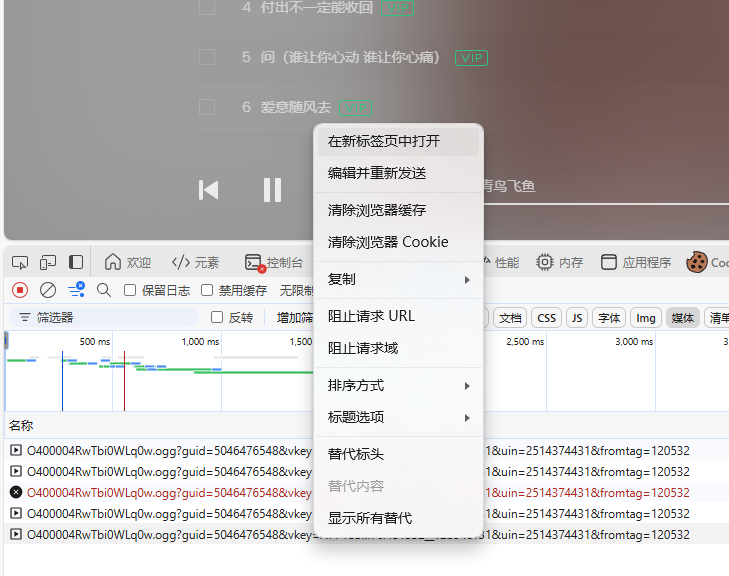The width and height of the screenshot is (729, 576).
Task: Choose 清除浏览器 Cookie
Action: [398, 242]
